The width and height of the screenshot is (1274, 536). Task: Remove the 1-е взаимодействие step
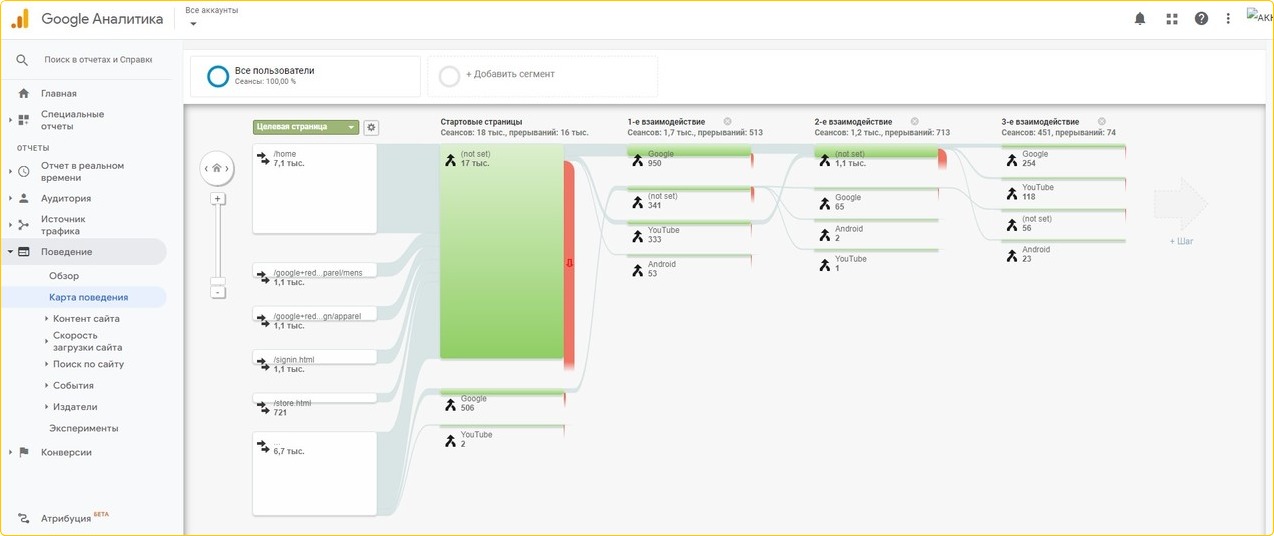727,122
